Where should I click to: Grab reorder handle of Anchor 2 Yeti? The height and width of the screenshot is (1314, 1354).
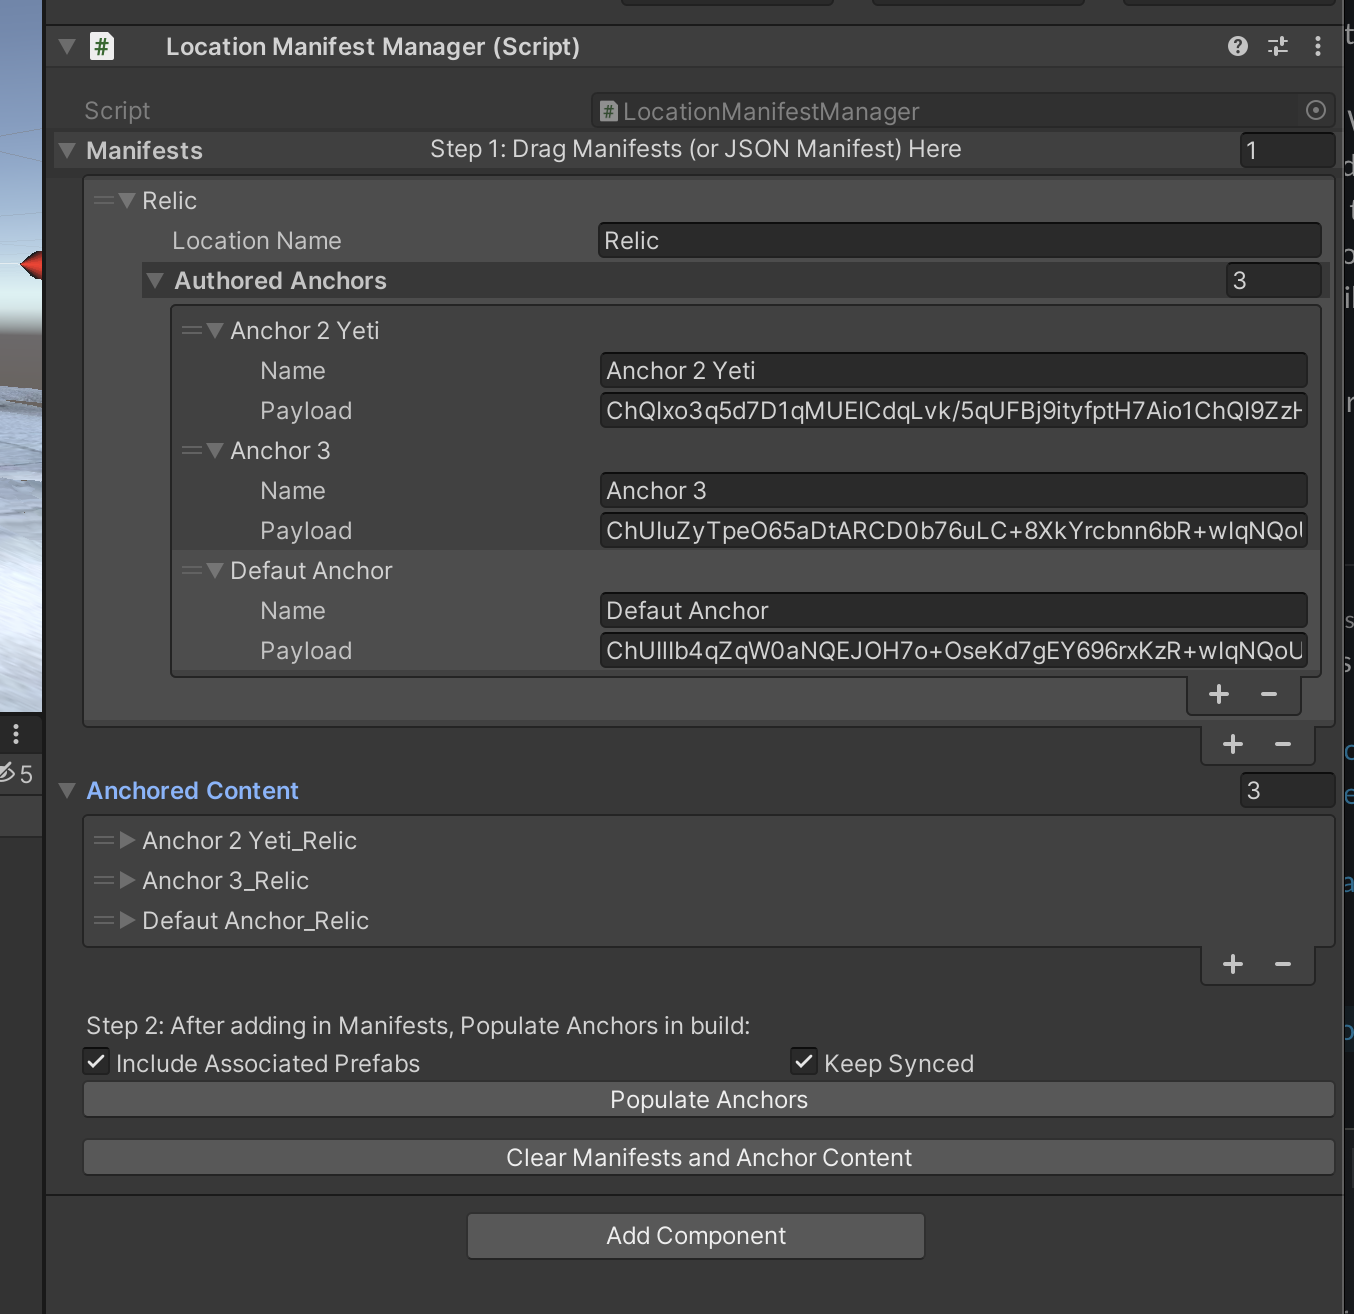point(191,331)
